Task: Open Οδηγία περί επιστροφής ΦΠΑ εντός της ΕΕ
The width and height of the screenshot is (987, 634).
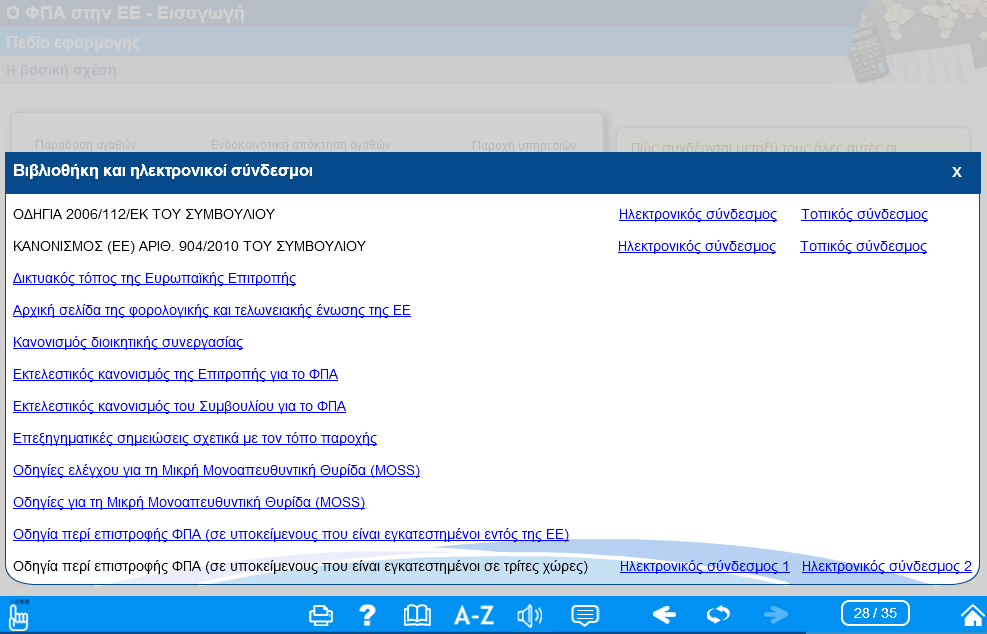Action: tap(291, 535)
